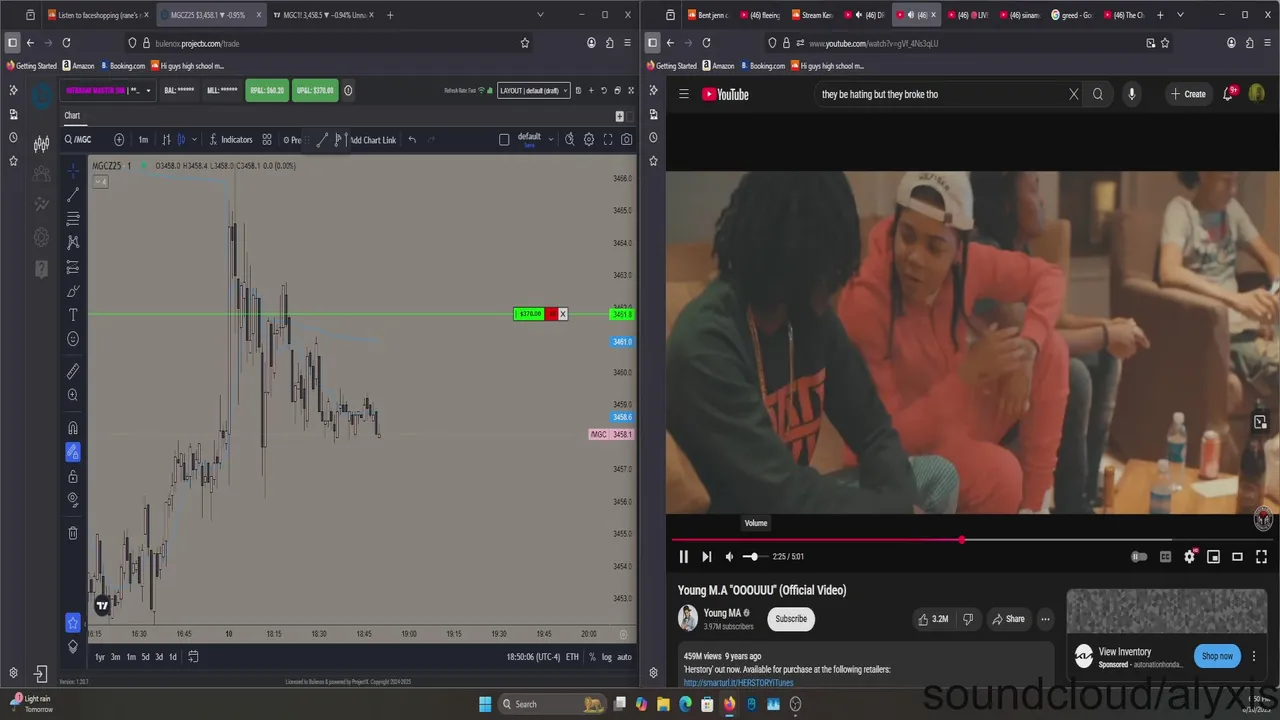The height and width of the screenshot is (720, 1280).
Task: Toggle auto scale on the chart
Action: click(x=624, y=657)
